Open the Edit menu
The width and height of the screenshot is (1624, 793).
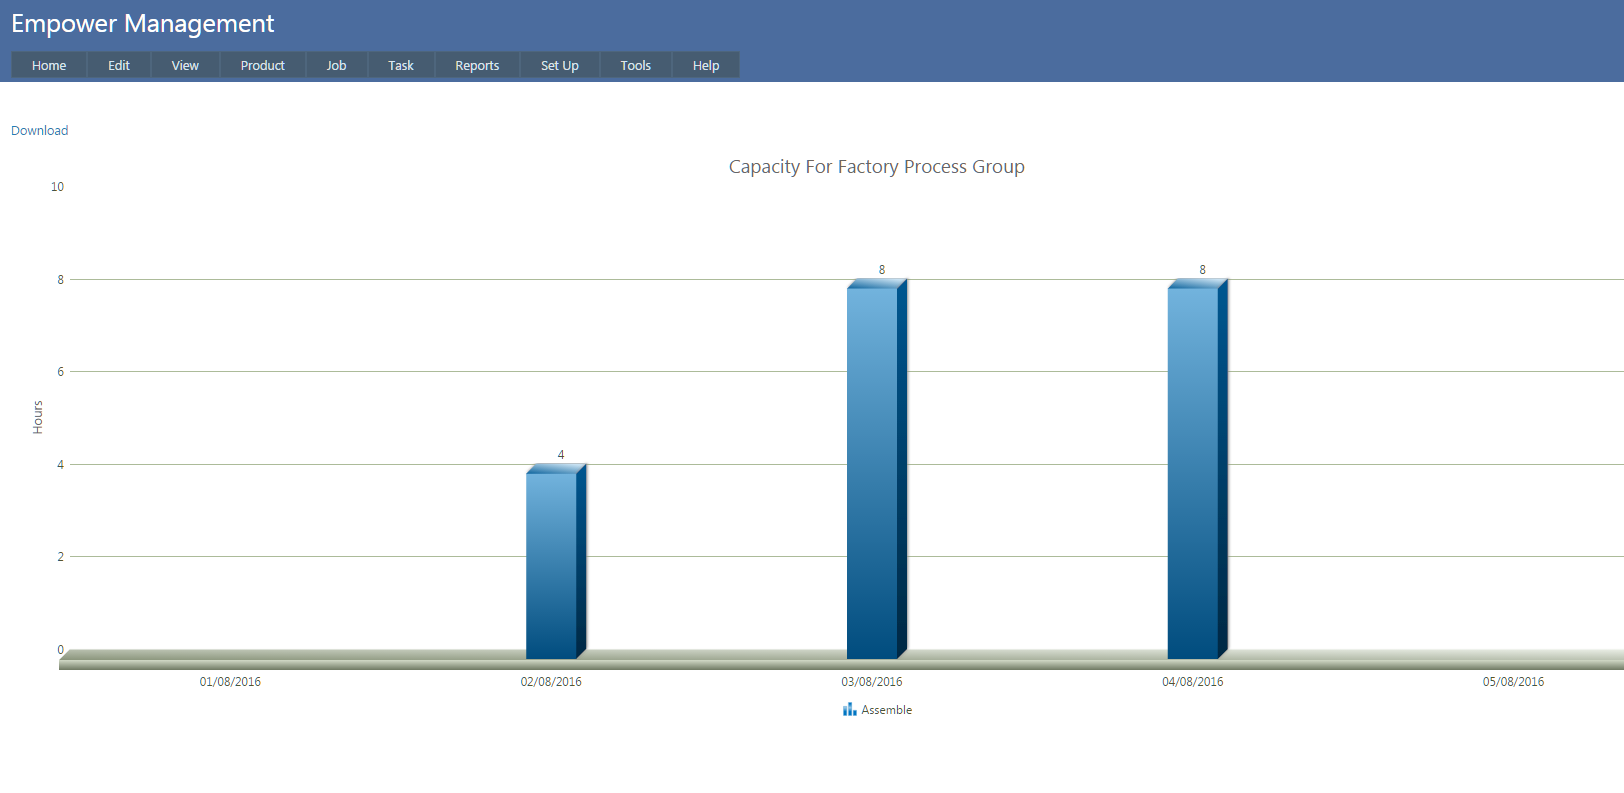pos(119,65)
